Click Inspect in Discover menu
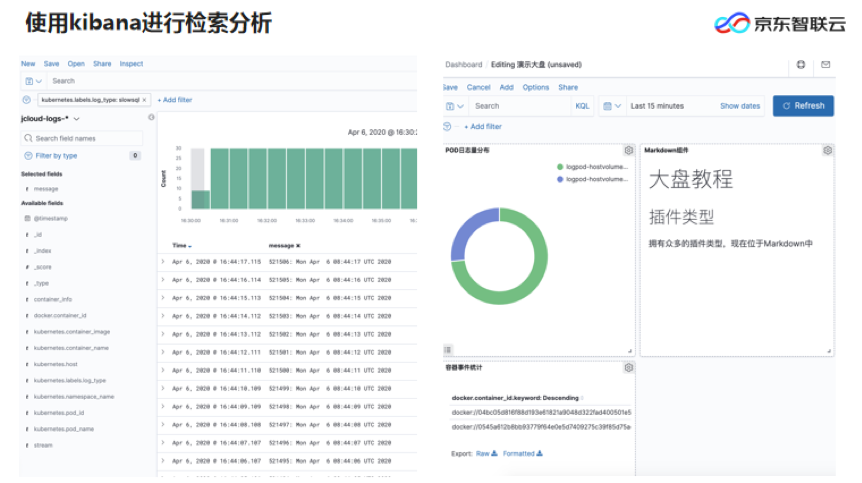This screenshot has height=483, width=862. click(131, 64)
